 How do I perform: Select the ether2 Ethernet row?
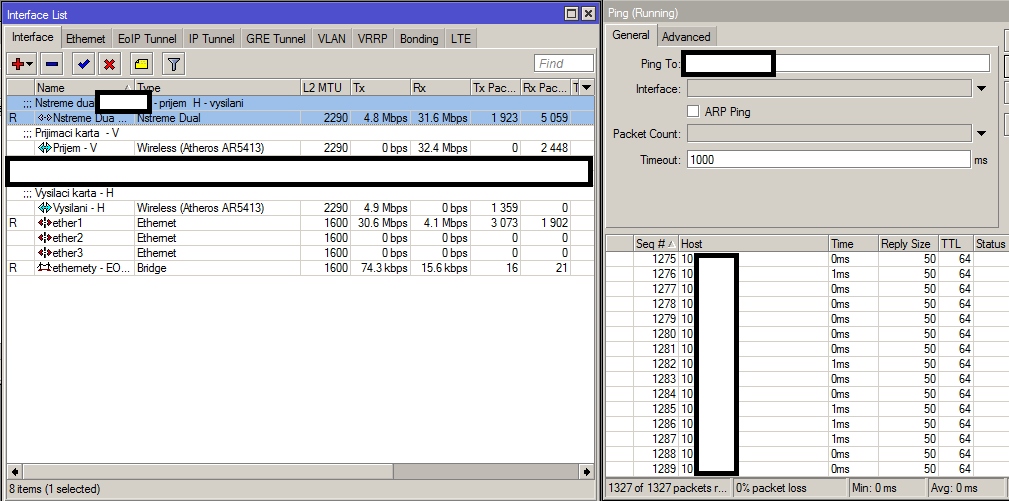coord(300,238)
